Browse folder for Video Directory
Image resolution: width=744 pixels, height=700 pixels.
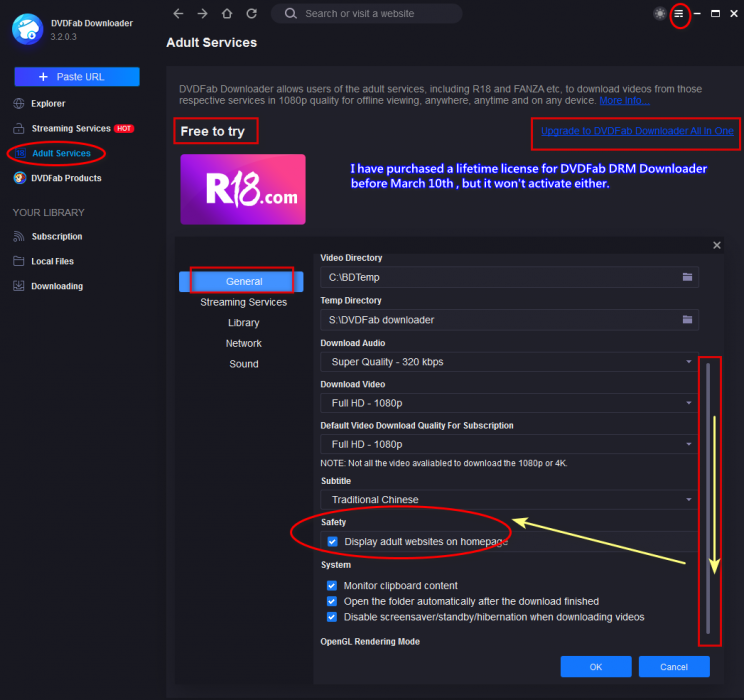(x=687, y=277)
